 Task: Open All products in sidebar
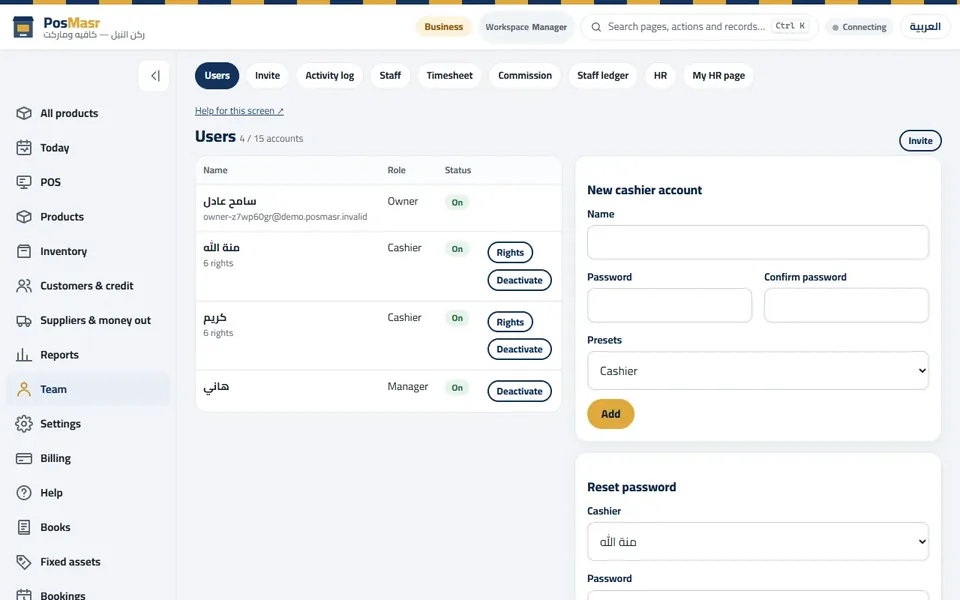pos(88,113)
